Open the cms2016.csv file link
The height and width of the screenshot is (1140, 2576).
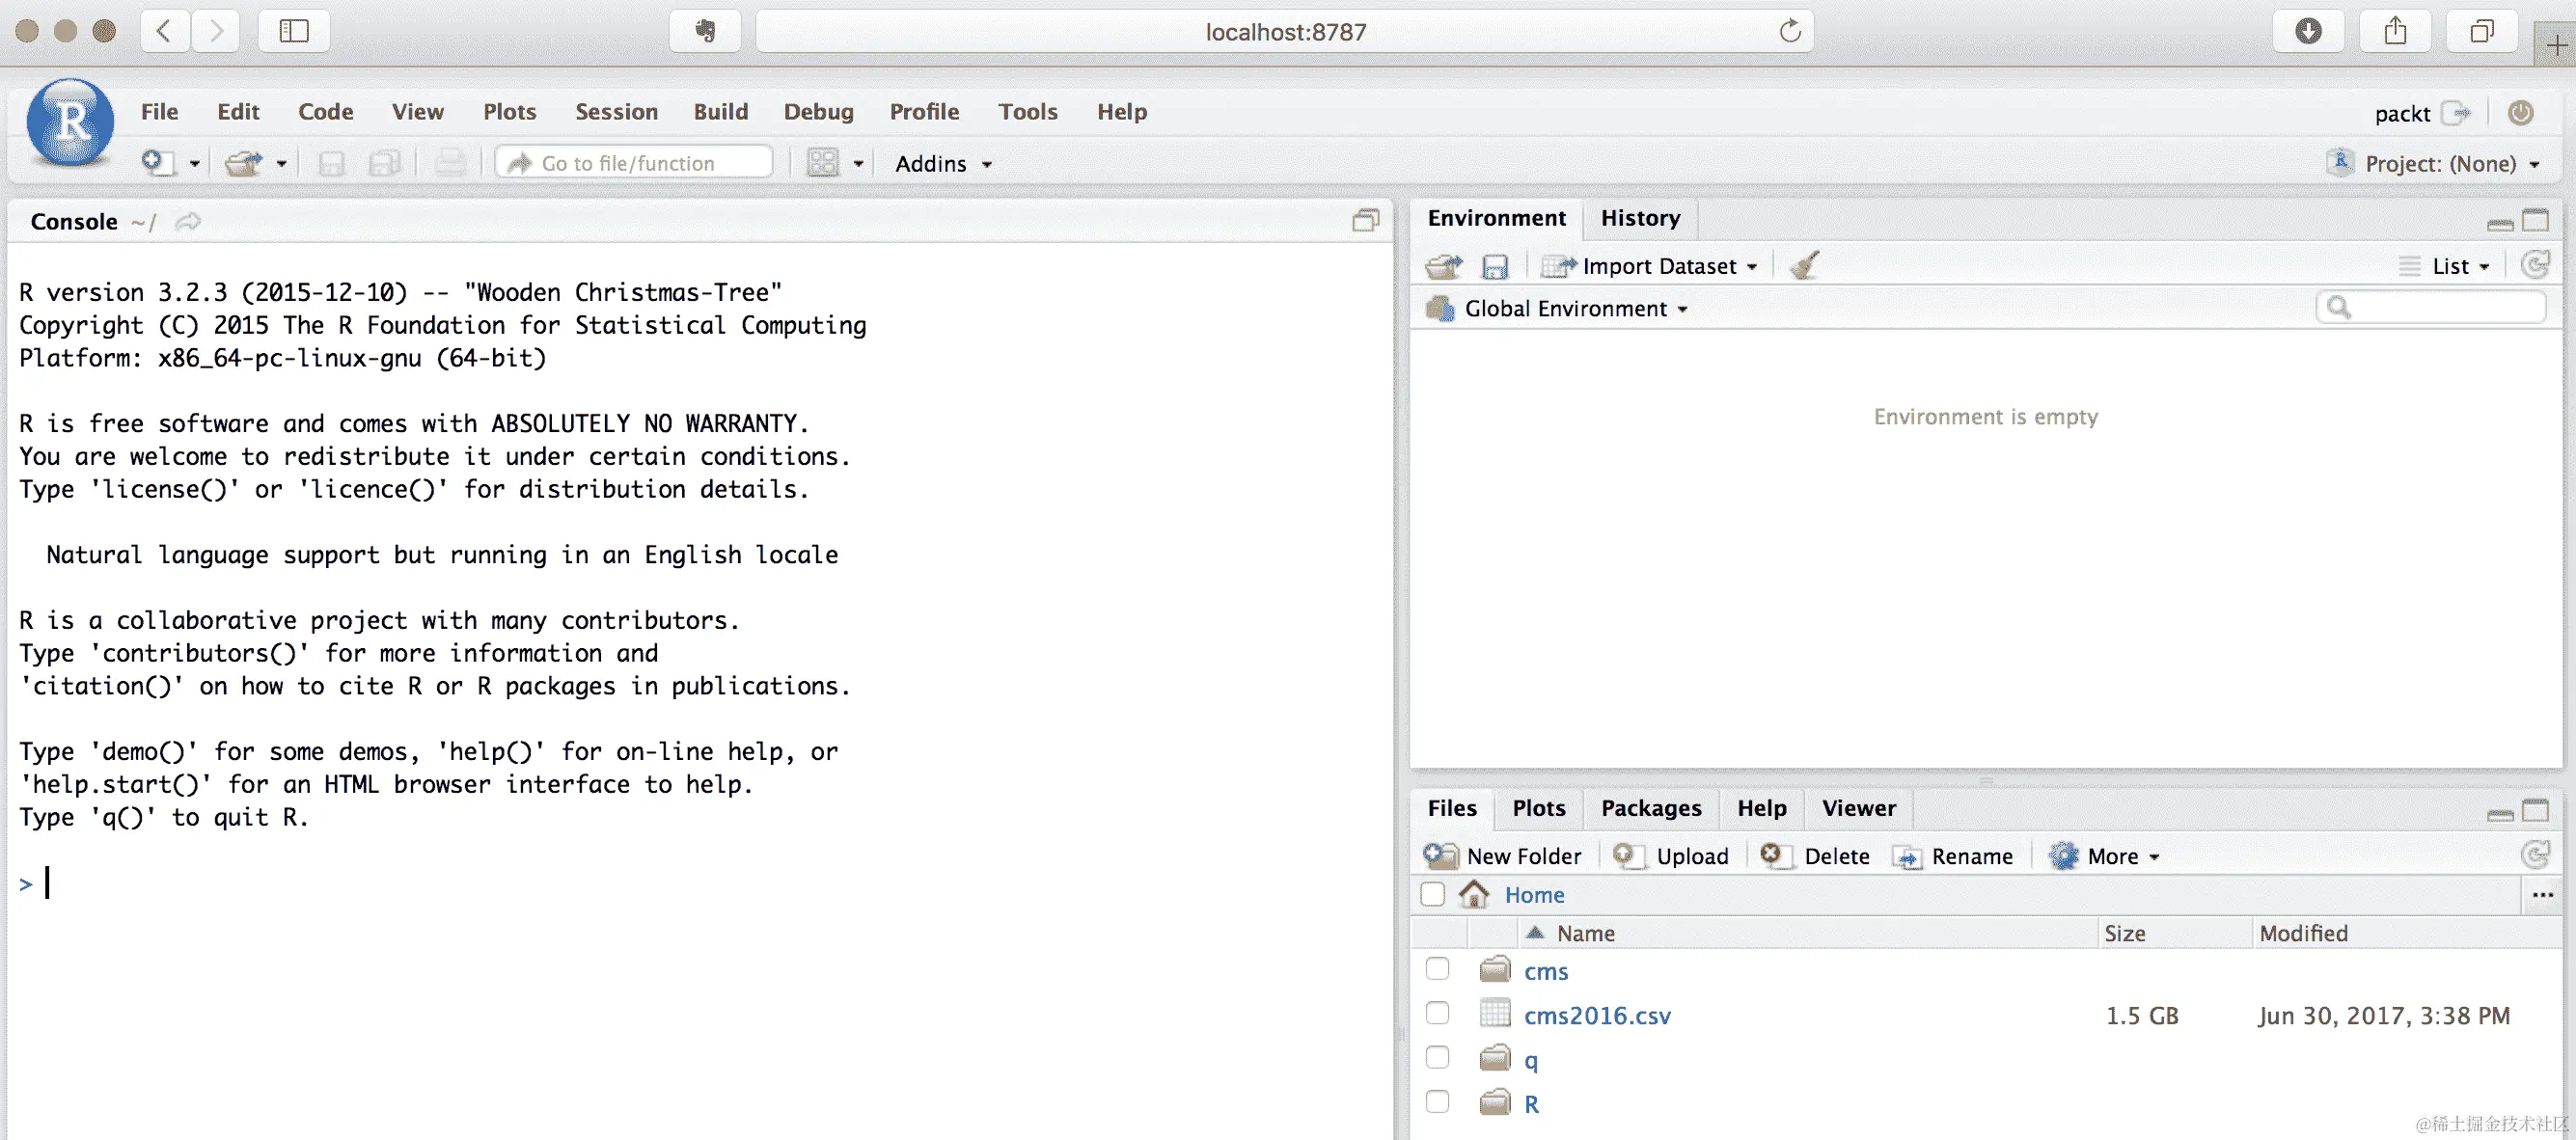coord(1597,1015)
